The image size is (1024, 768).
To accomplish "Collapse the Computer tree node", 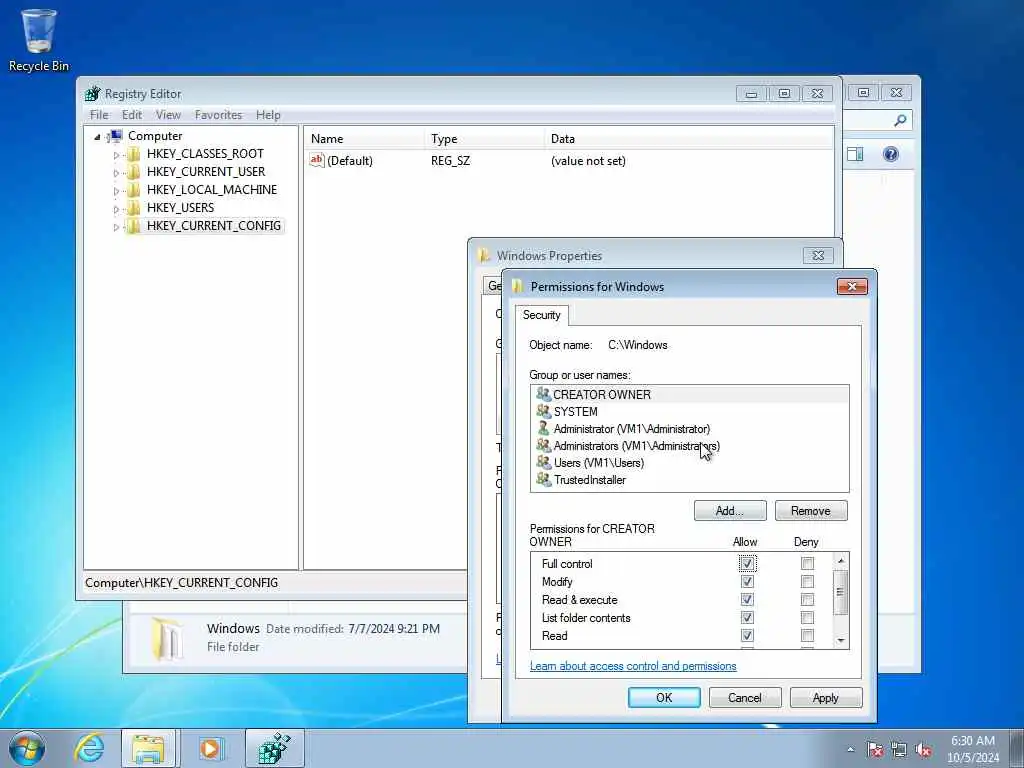I will coord(97,137).
